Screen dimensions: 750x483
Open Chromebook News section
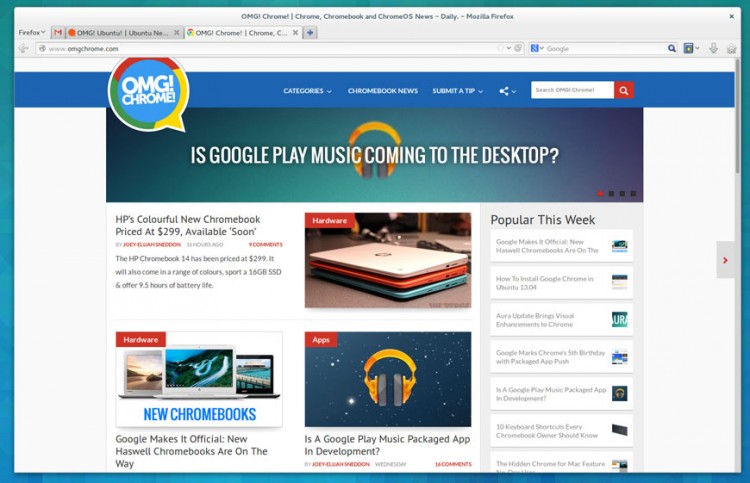[383, 91]
